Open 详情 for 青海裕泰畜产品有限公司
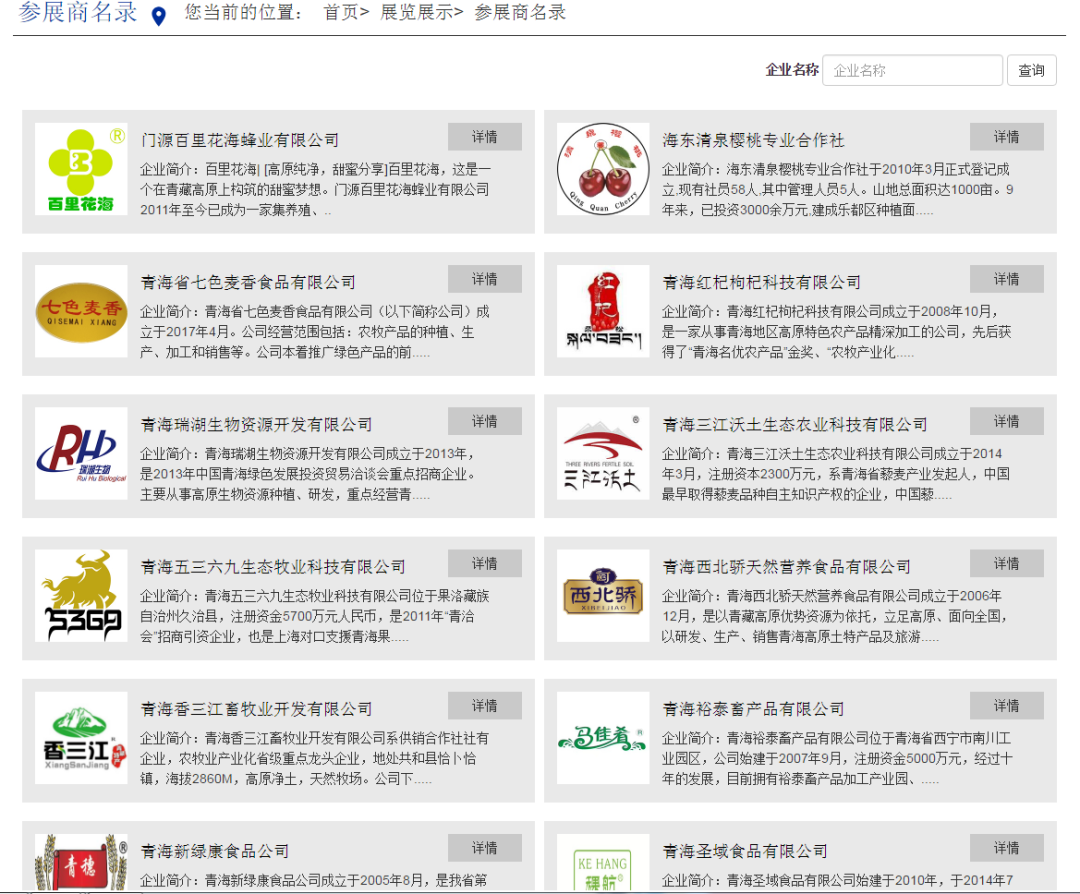 pos(1007,706)
